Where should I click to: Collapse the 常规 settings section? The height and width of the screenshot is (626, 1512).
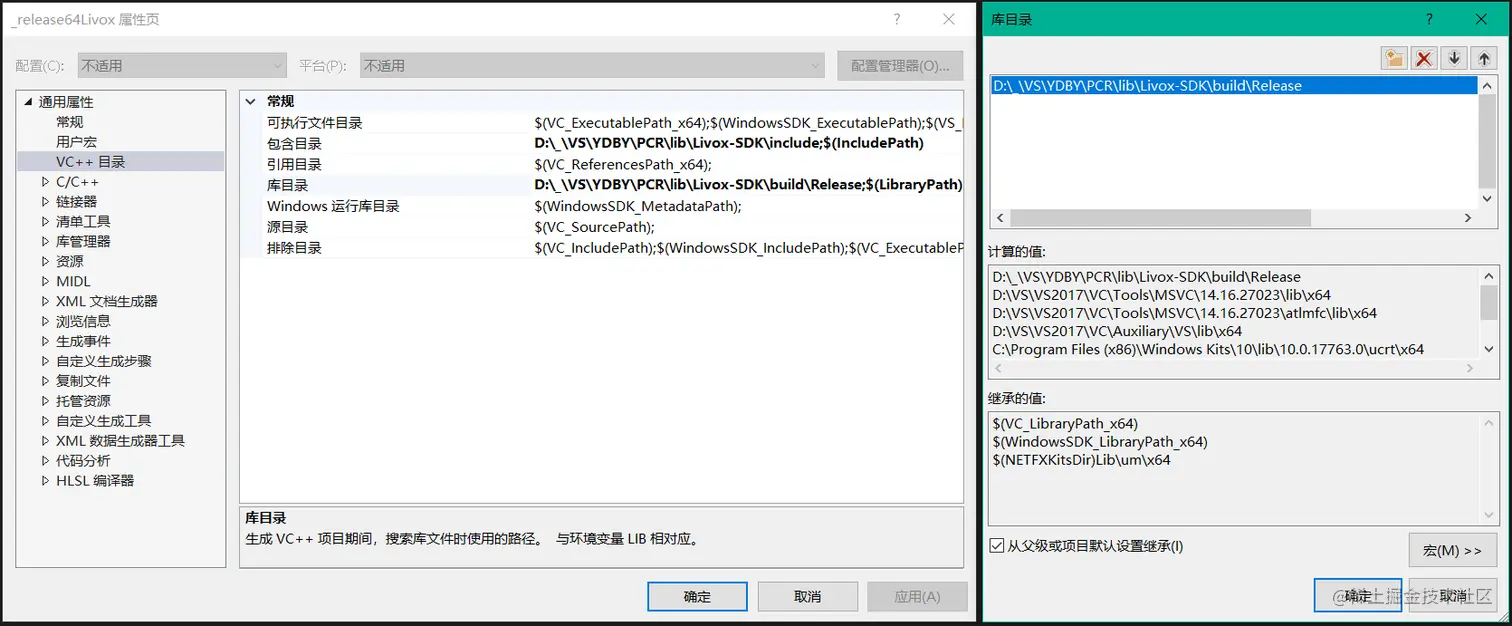tap(250, 101)
